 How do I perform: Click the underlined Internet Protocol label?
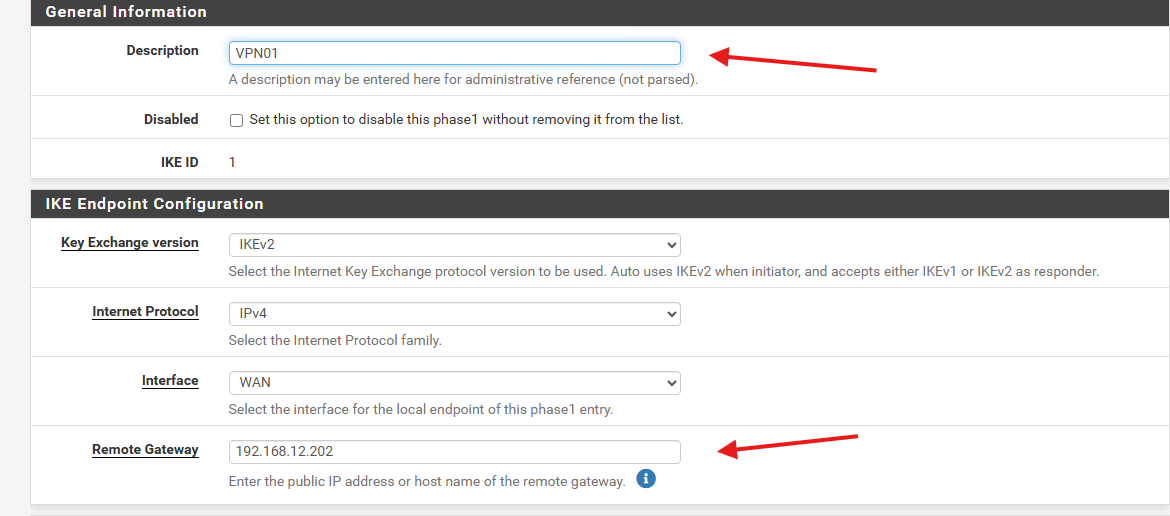146,312
